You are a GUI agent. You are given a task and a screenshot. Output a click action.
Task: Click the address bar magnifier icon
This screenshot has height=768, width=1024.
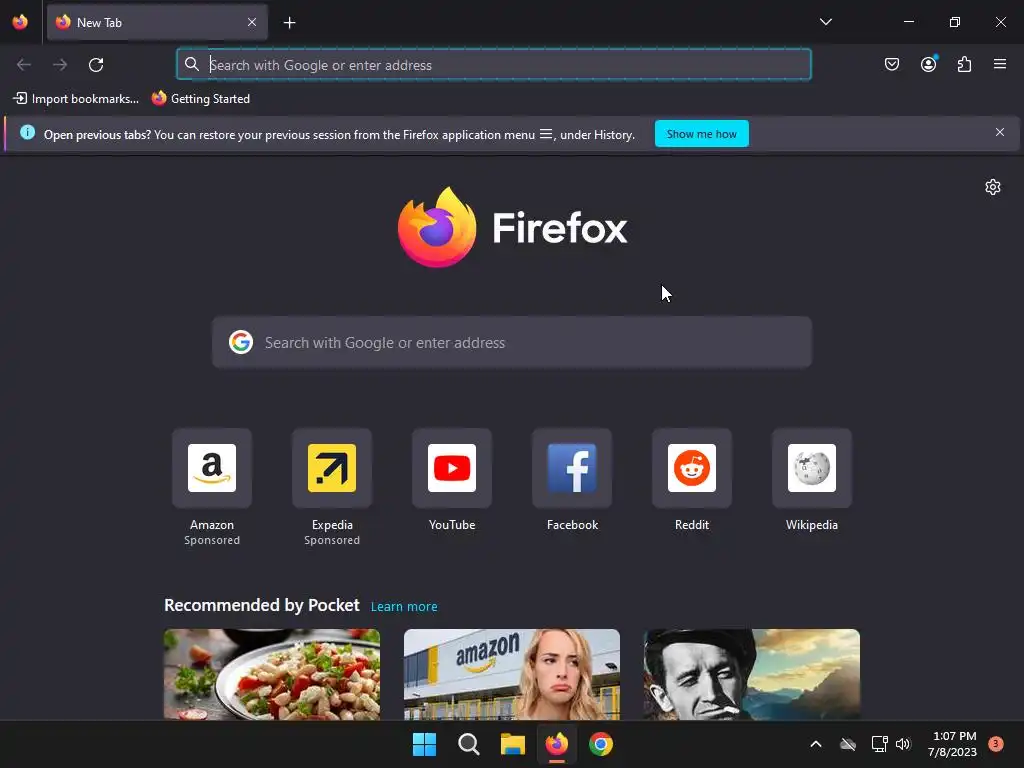pos(191,64)
